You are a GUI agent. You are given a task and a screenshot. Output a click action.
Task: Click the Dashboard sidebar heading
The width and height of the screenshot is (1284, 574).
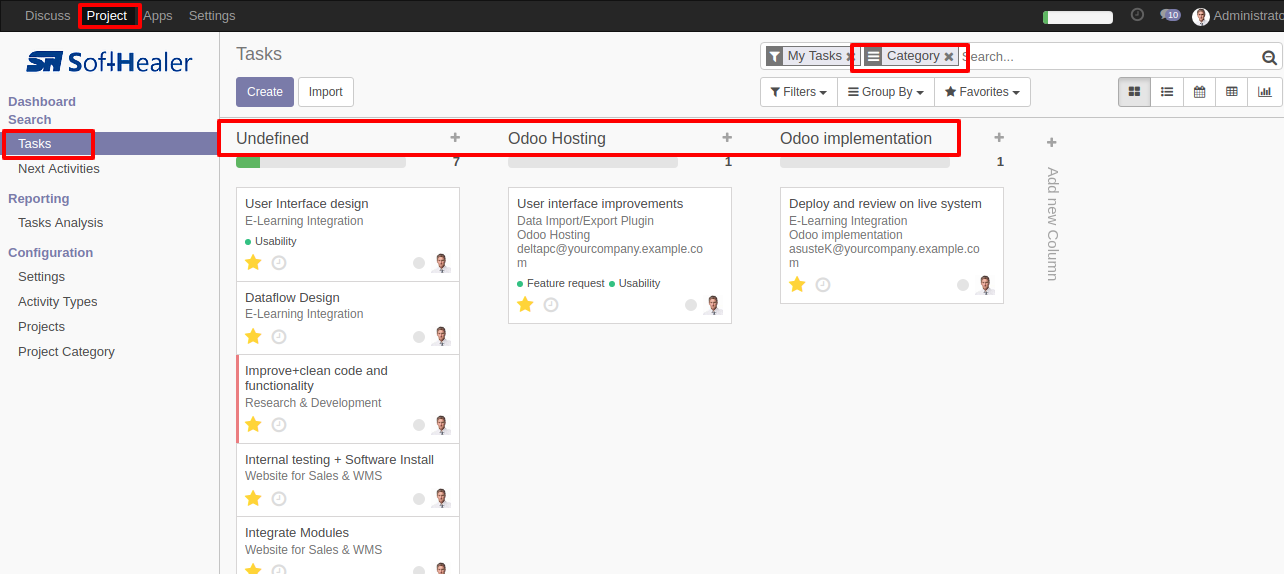pyautogui.click(x=42, y=102)
